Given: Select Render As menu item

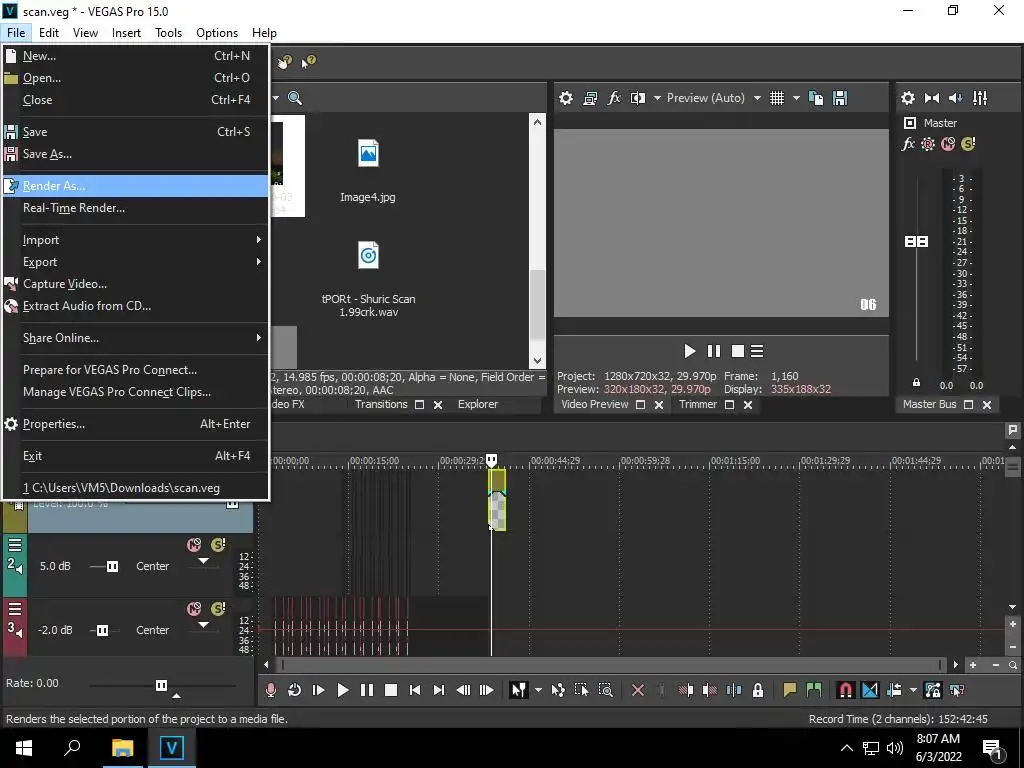Looking at the screenshot, I should (x=136, y=185).
